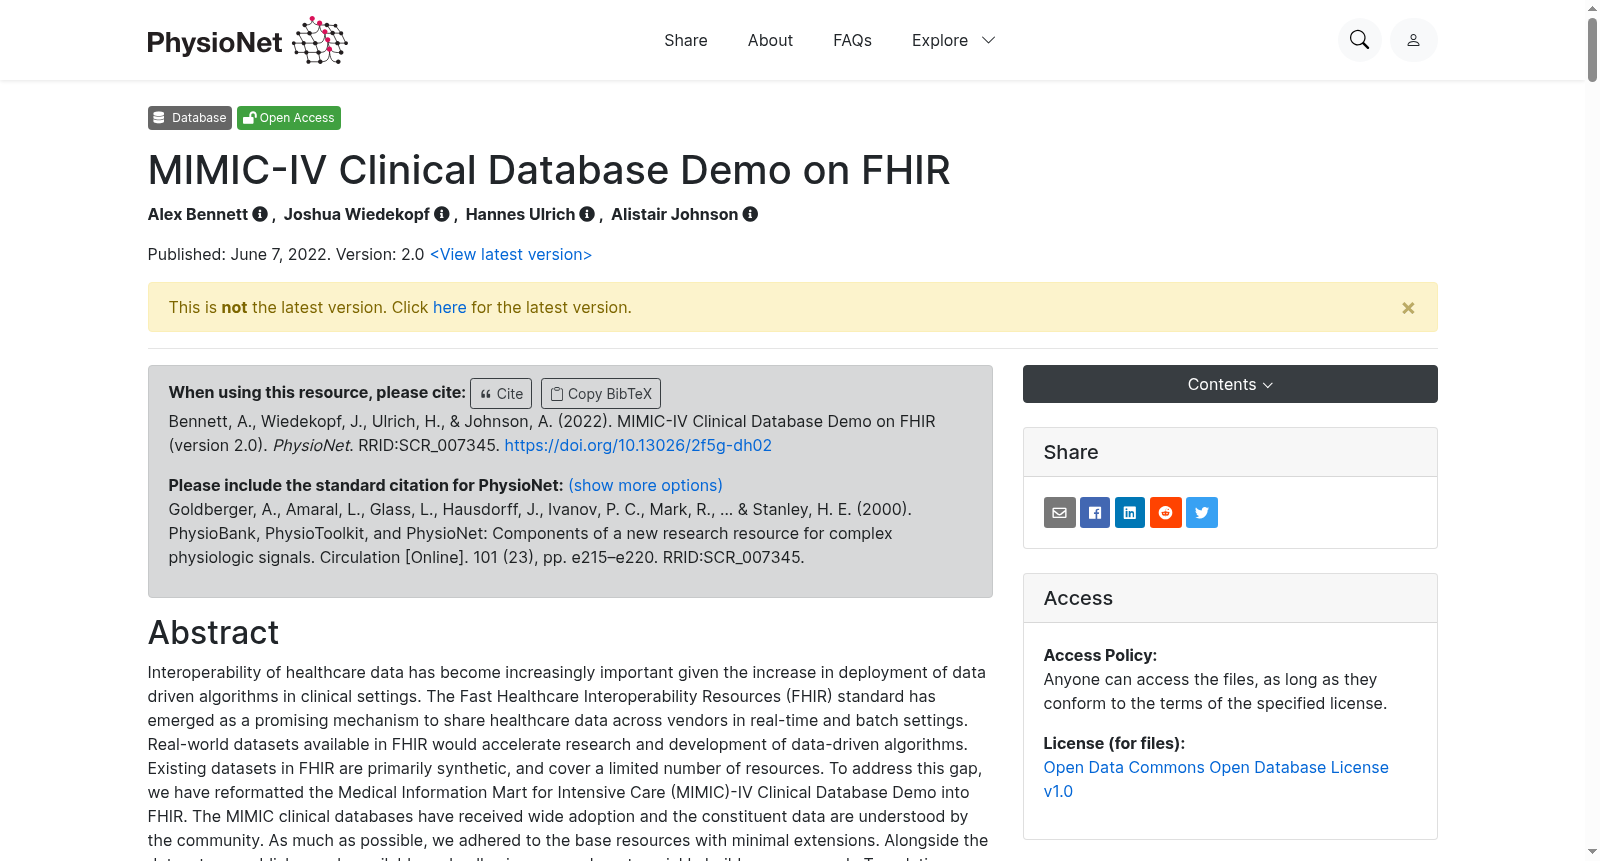Open the Share menu item
Viewport: 1600px width, 861px height.
point(686,40)
